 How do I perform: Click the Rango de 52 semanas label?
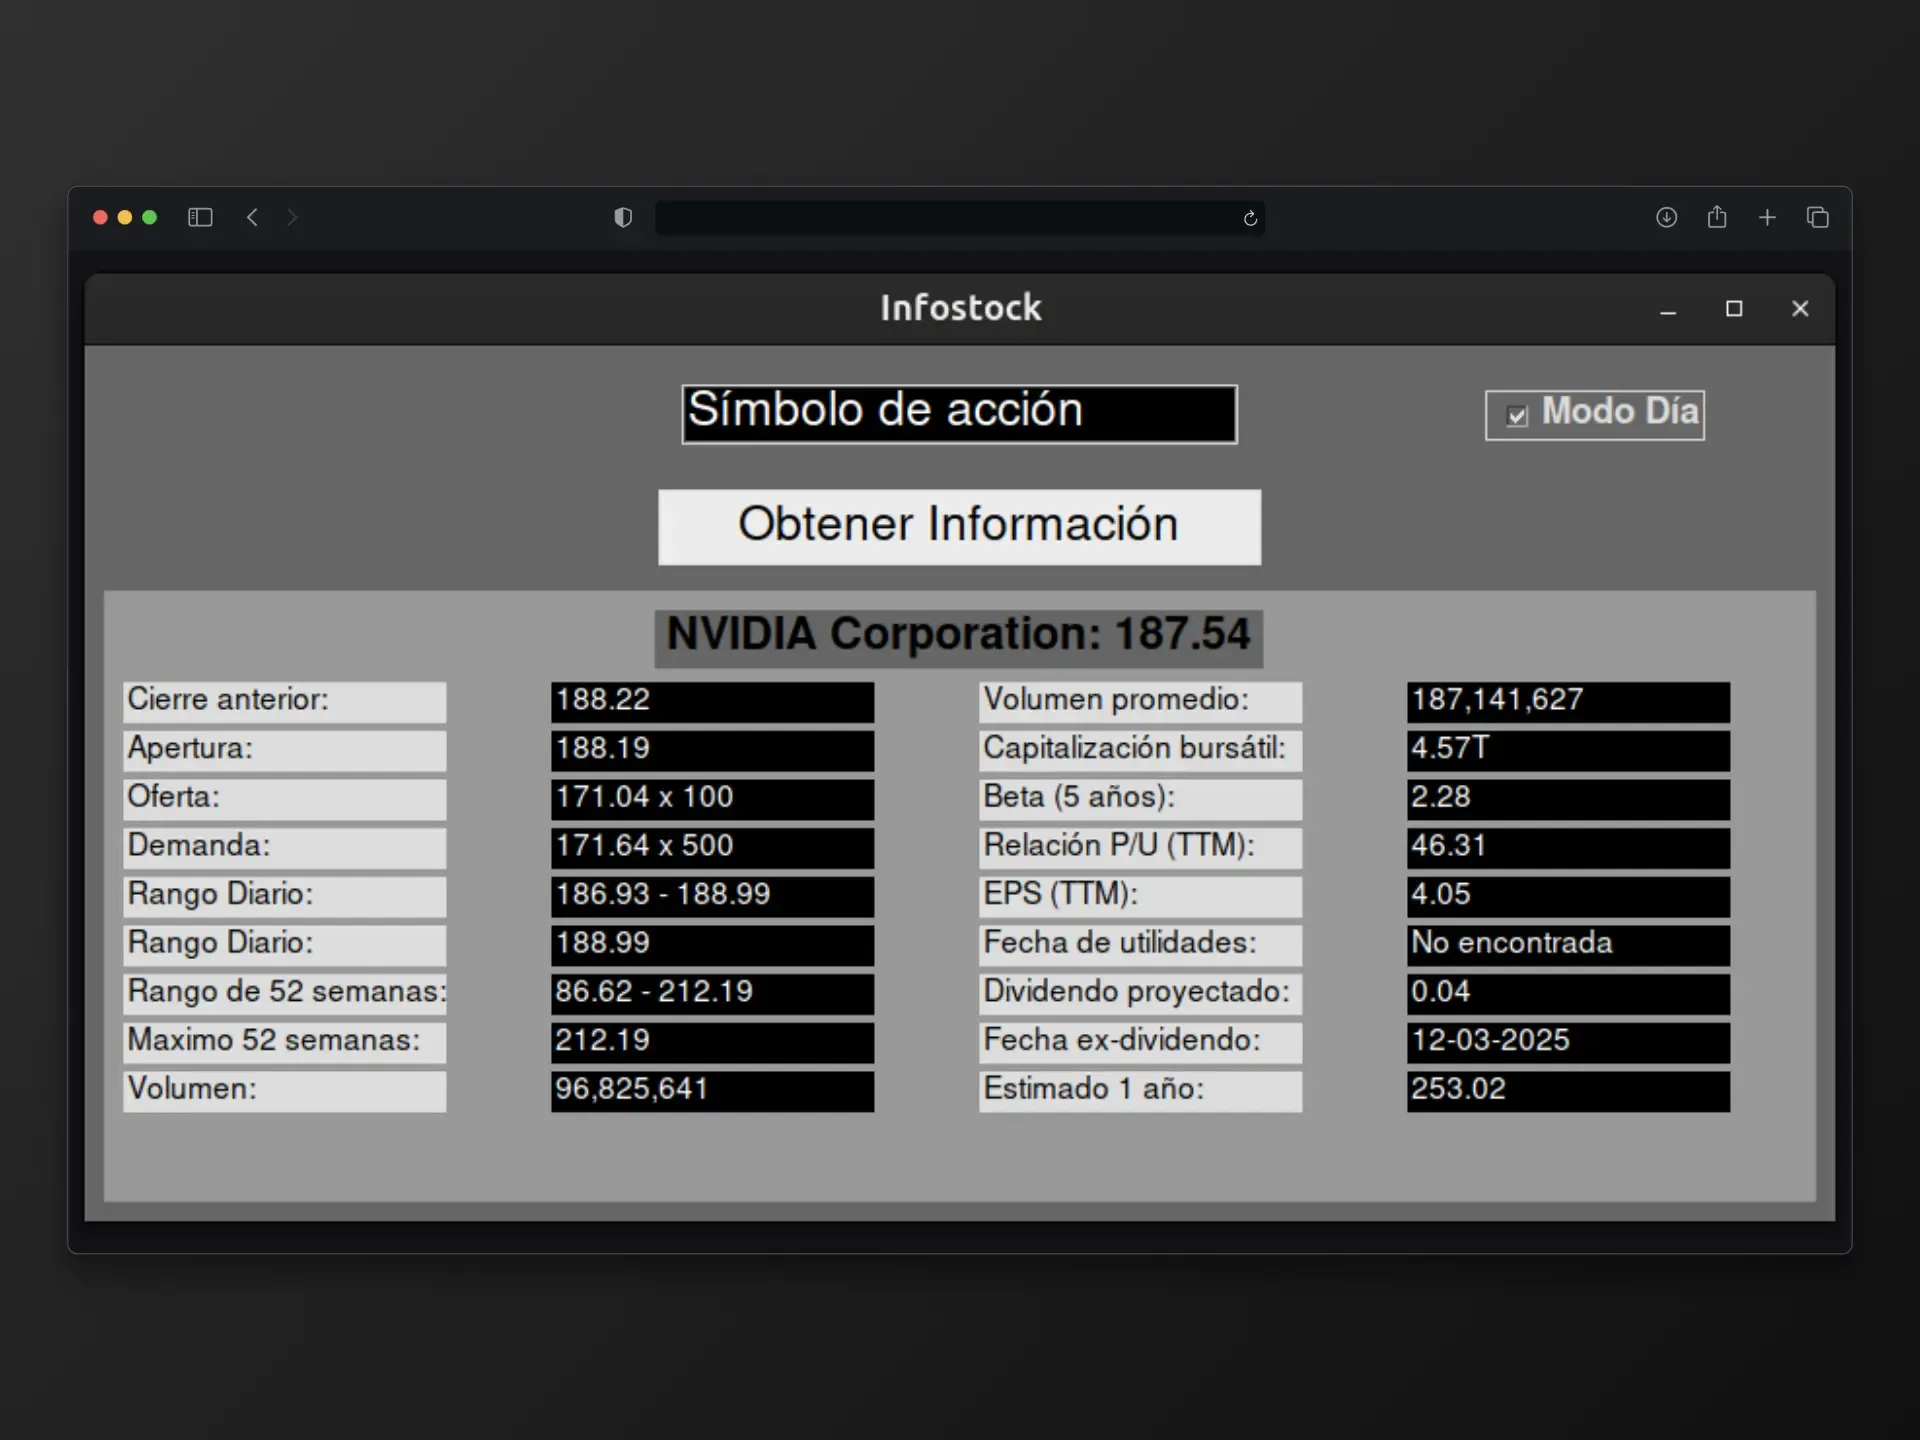285,994
